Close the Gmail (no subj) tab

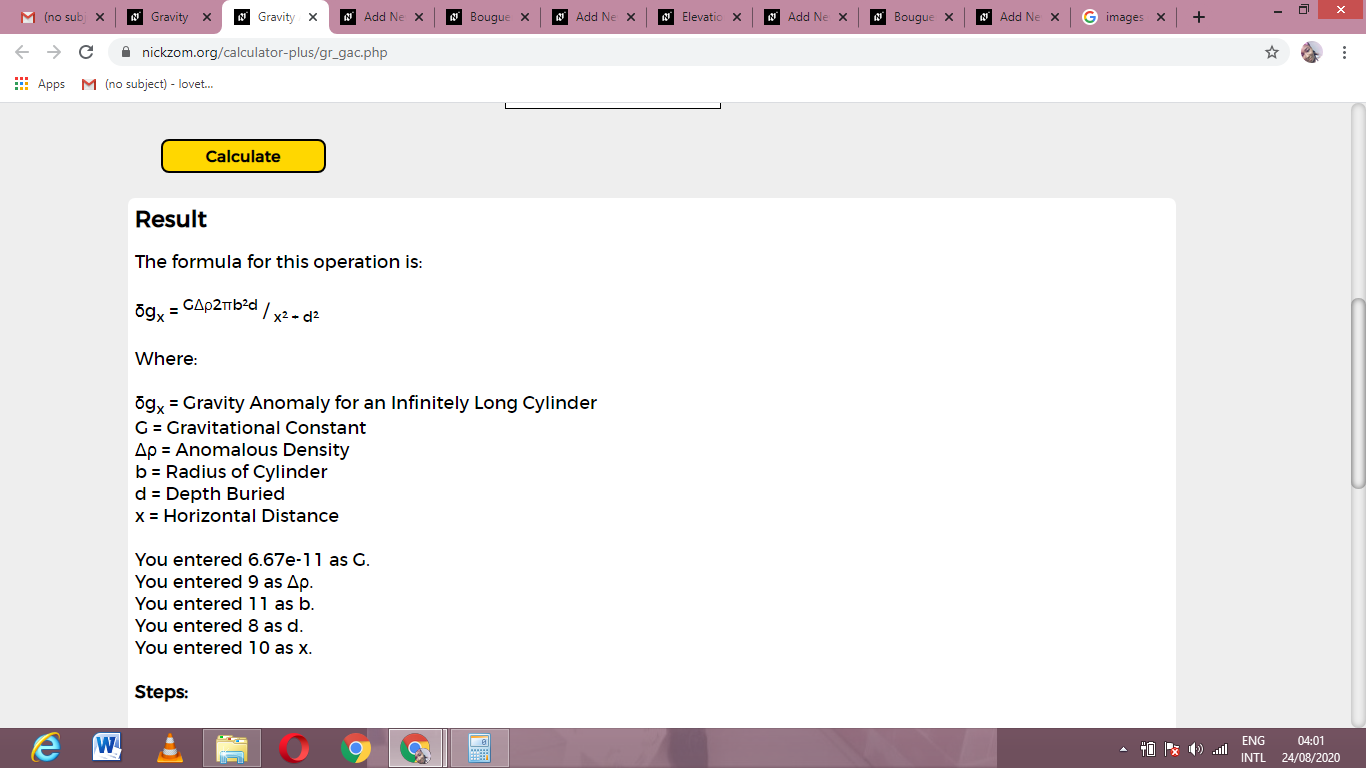(x=100, y=17)
